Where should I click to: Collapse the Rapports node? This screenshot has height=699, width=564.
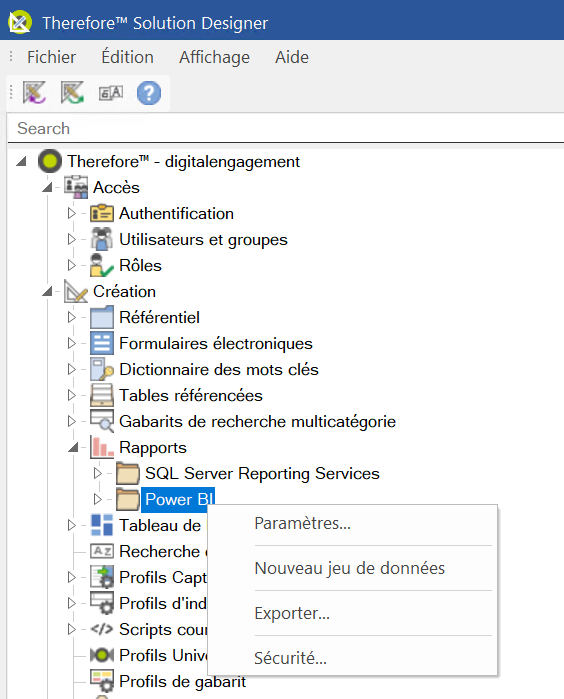point(73,447)
